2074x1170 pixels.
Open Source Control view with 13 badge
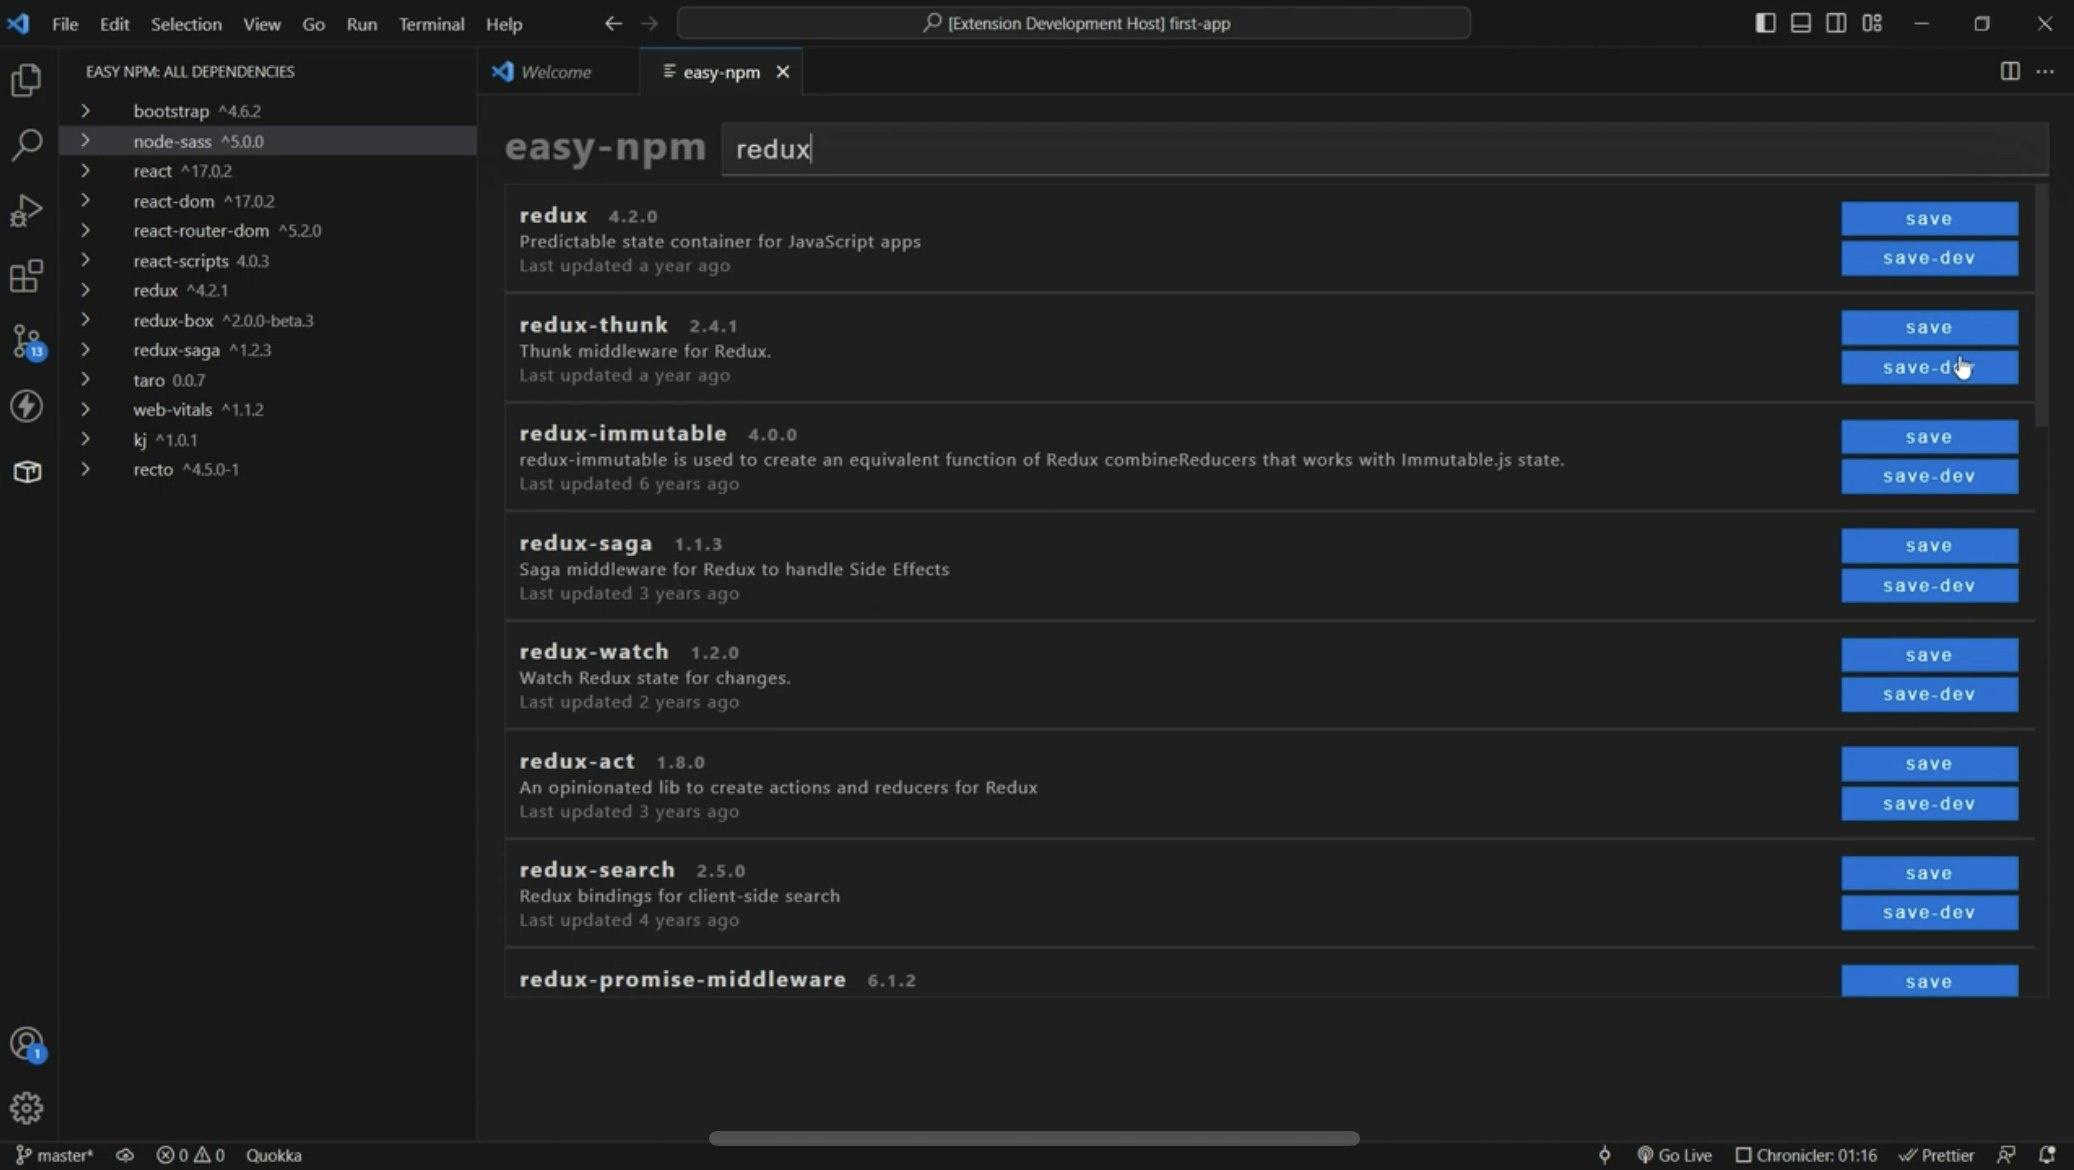(27, 341)
